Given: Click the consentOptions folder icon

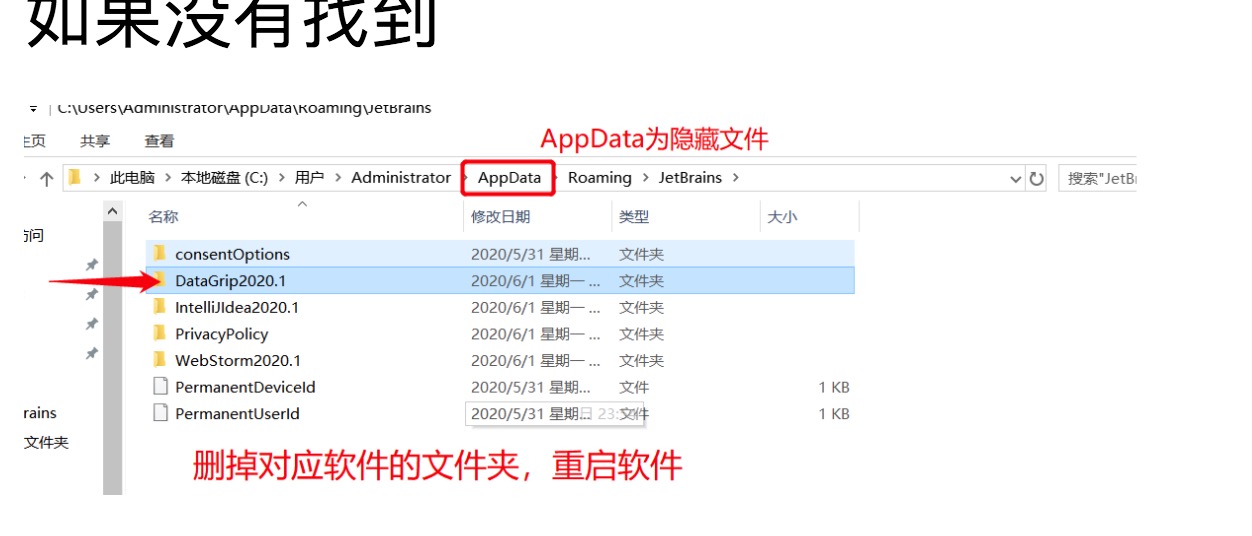Looking at the screenshot, I should pos(160,253).
